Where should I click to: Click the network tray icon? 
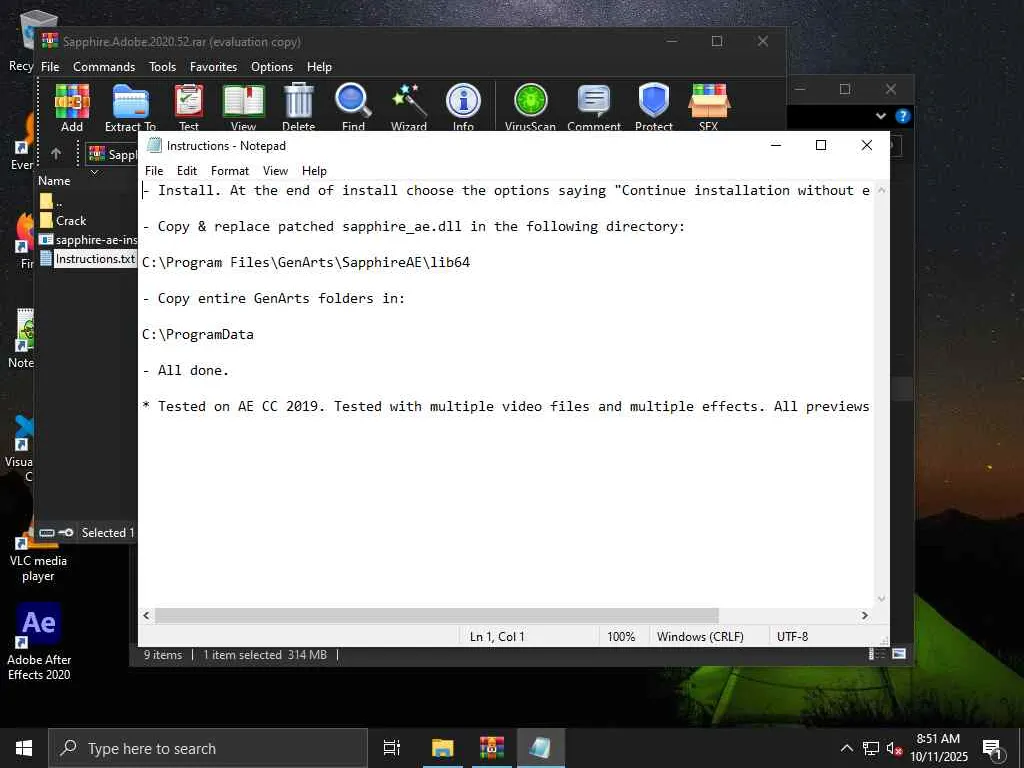tap(871, 749)
